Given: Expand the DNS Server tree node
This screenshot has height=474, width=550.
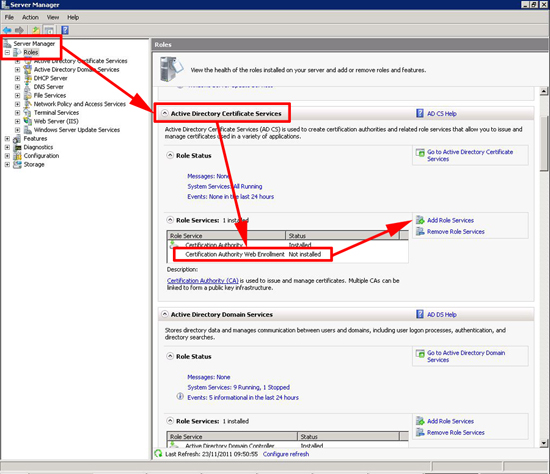Looking at the screenshot, I should click(17, 87).
